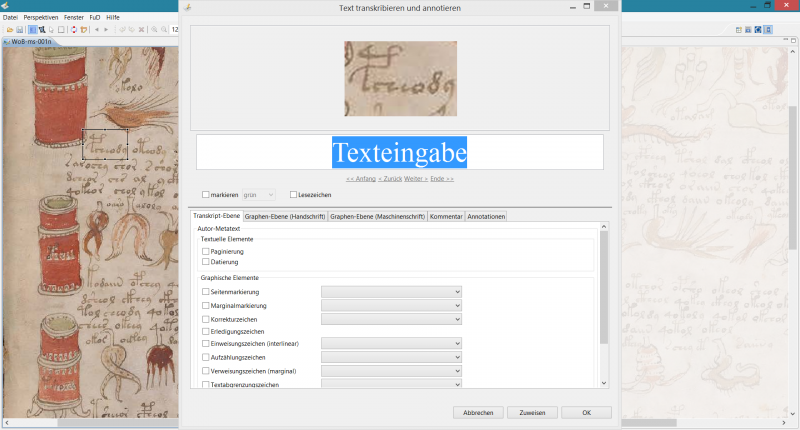Click the OK button
Image resolution: width=800 pixels, height=430 pixels.
[x=586, y=413]
